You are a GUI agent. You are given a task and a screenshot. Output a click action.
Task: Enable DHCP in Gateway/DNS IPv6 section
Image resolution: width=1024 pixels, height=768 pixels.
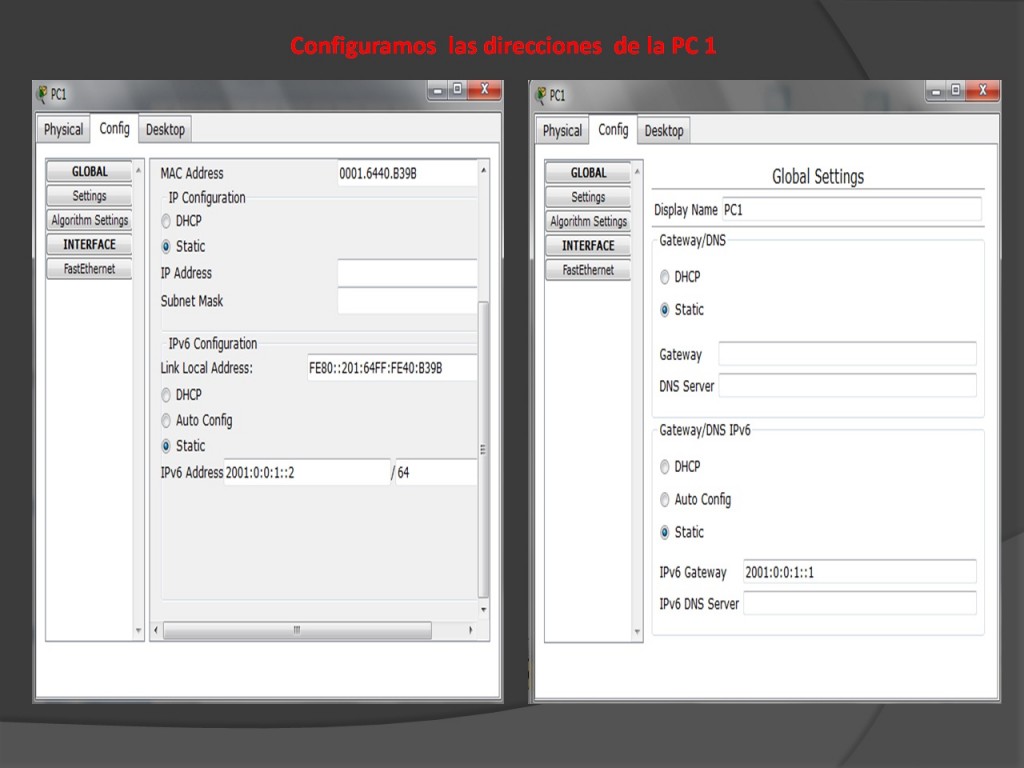pos(665,467)
